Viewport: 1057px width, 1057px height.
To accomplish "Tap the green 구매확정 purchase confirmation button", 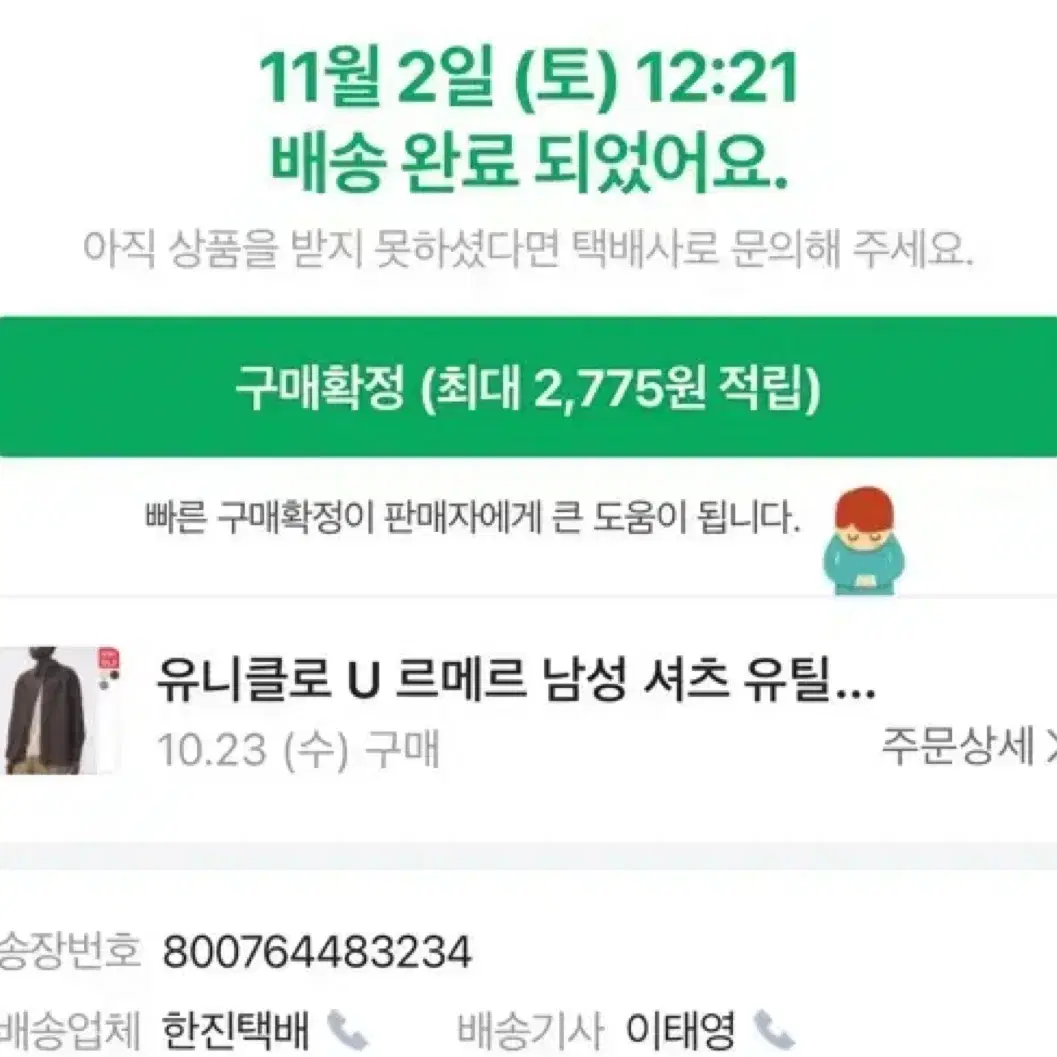I will click(528, 387).
